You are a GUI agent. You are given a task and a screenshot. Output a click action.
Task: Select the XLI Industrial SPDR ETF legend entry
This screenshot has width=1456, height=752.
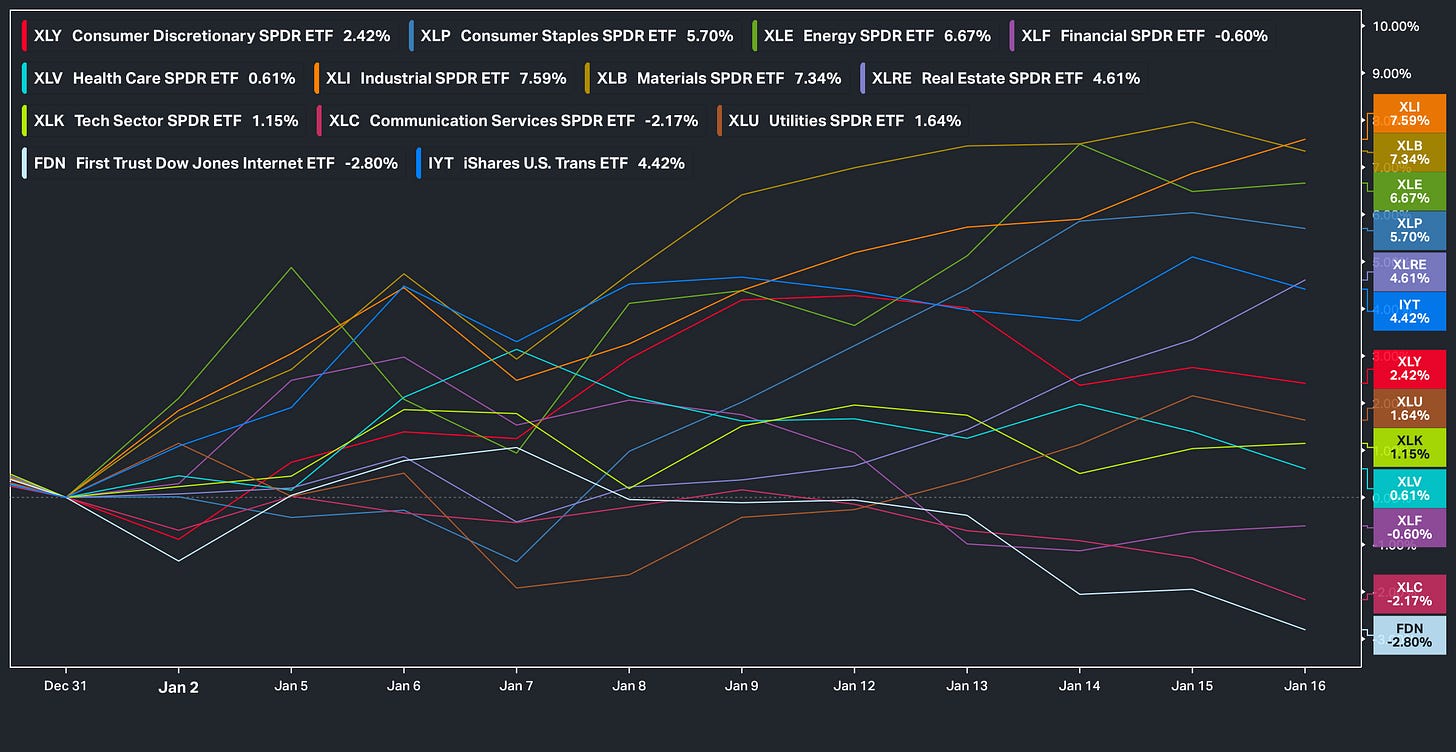[x=442, y=78]
